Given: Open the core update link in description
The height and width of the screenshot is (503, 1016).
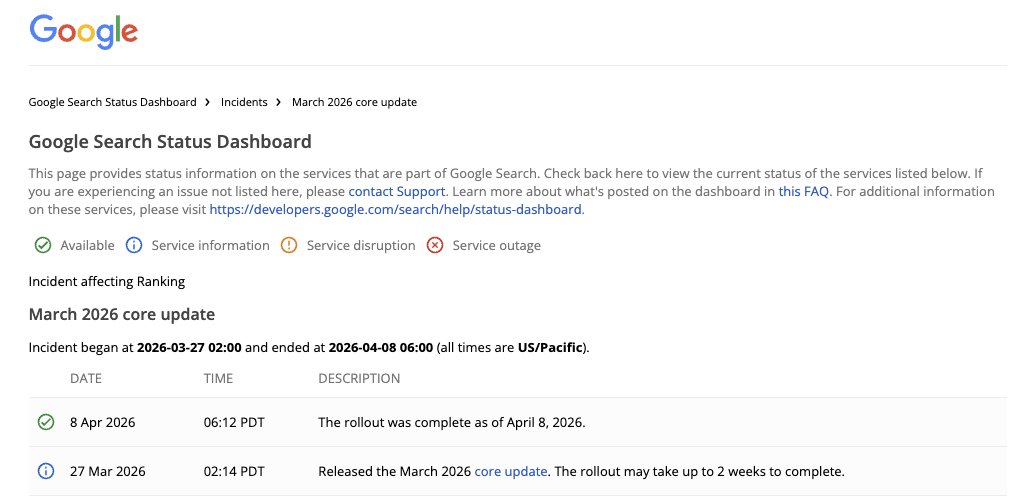Looking at the screenshot, I should [511, 472].
